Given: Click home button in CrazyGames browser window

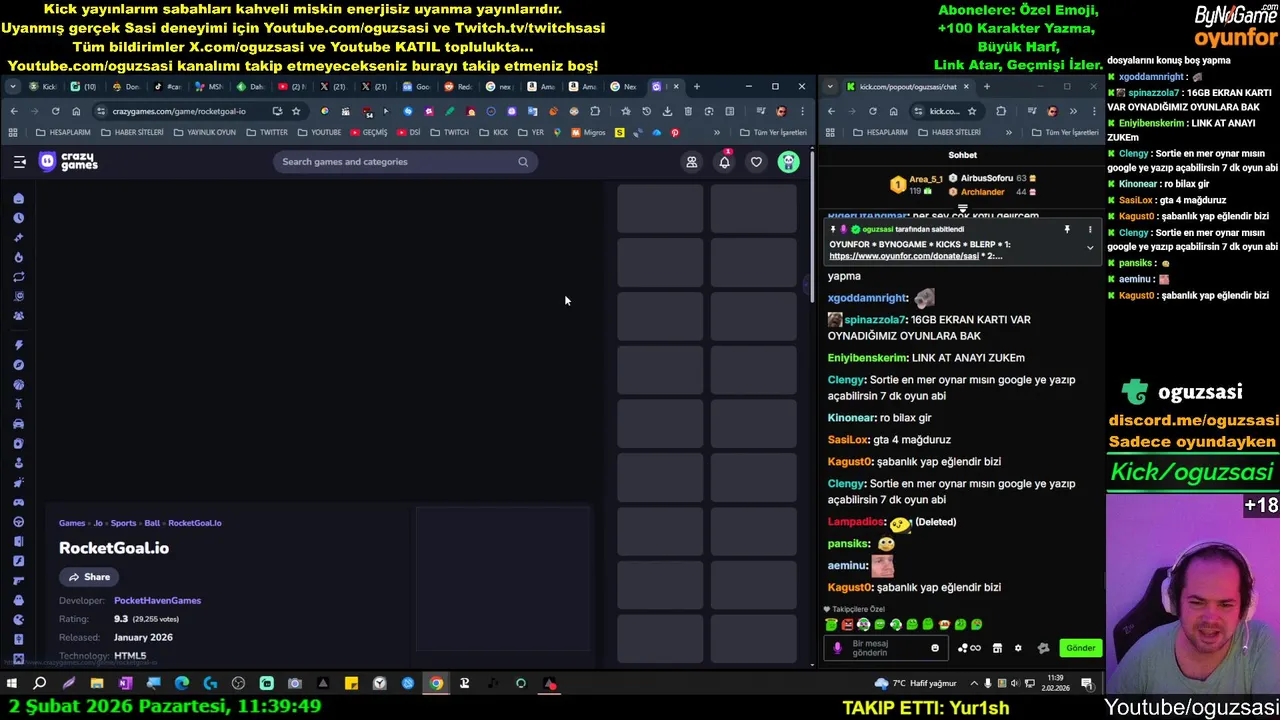Looking at the screenshot, I should [x=76, y=111].
